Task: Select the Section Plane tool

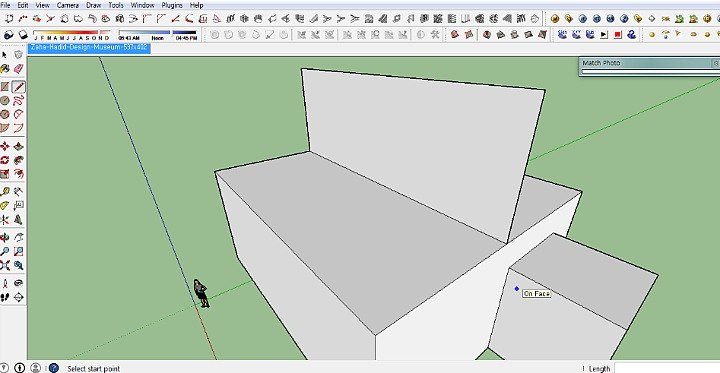Action: [18, 297]
